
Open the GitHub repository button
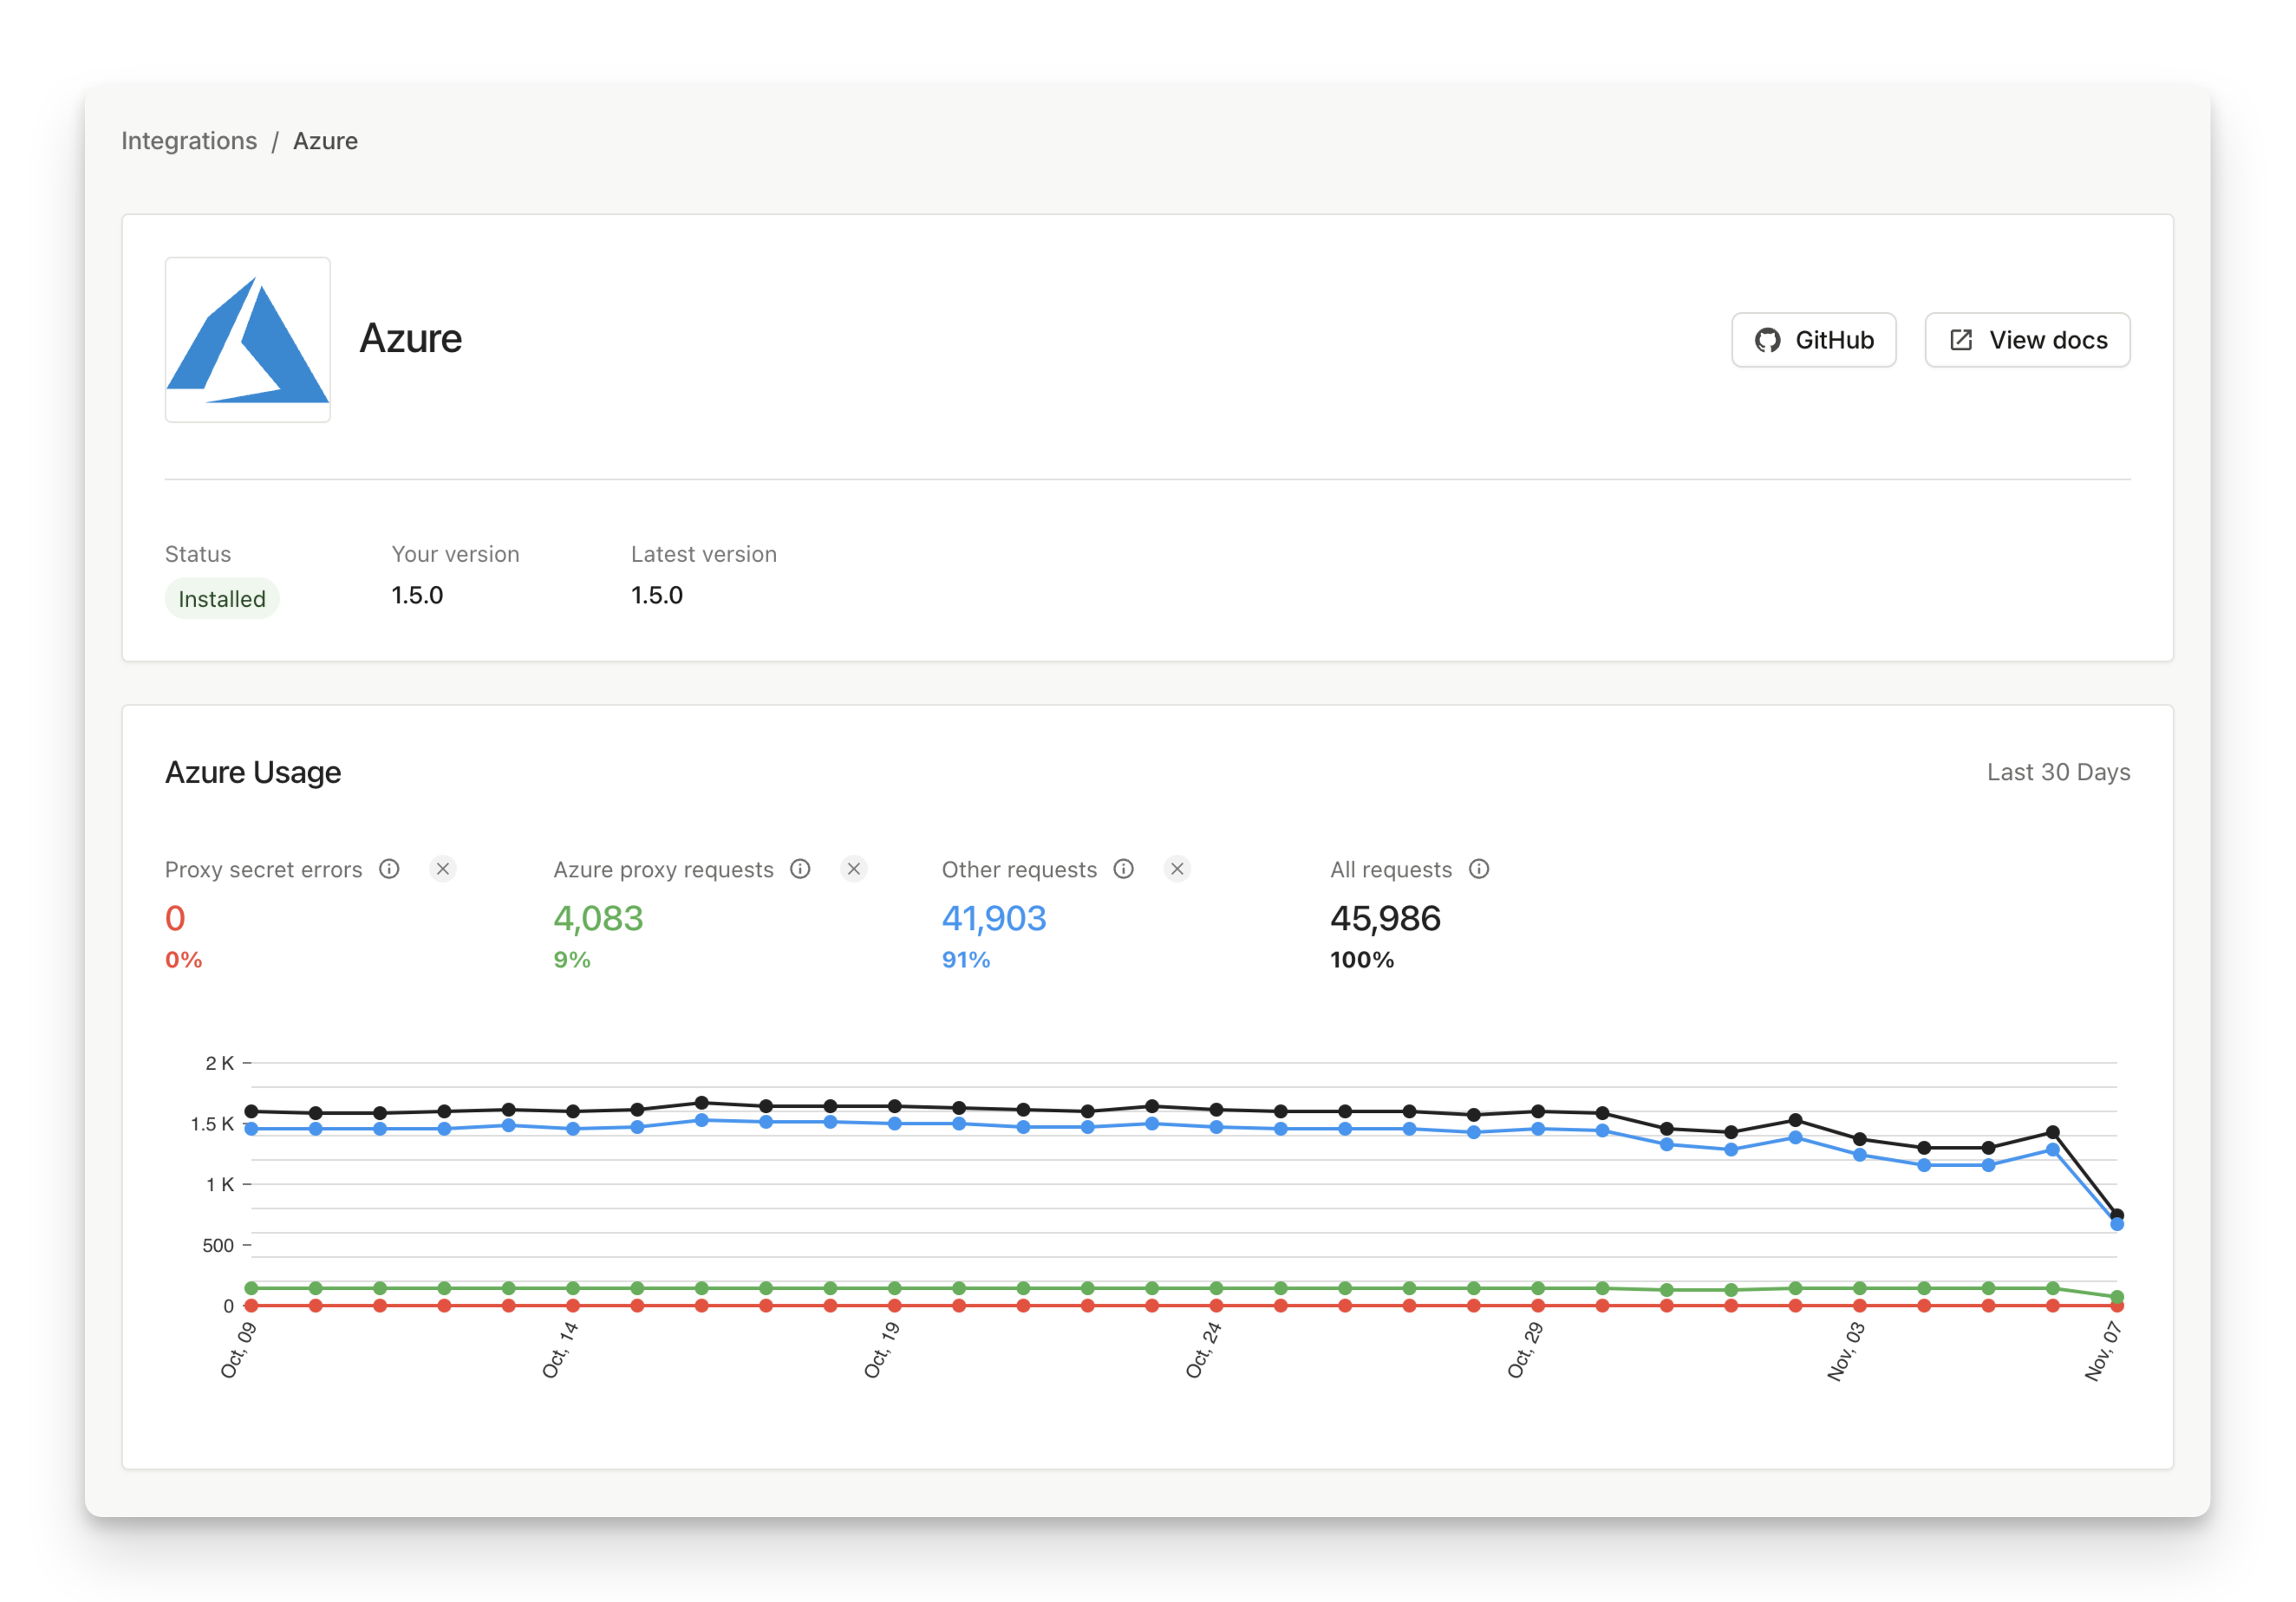point(1812,340)
